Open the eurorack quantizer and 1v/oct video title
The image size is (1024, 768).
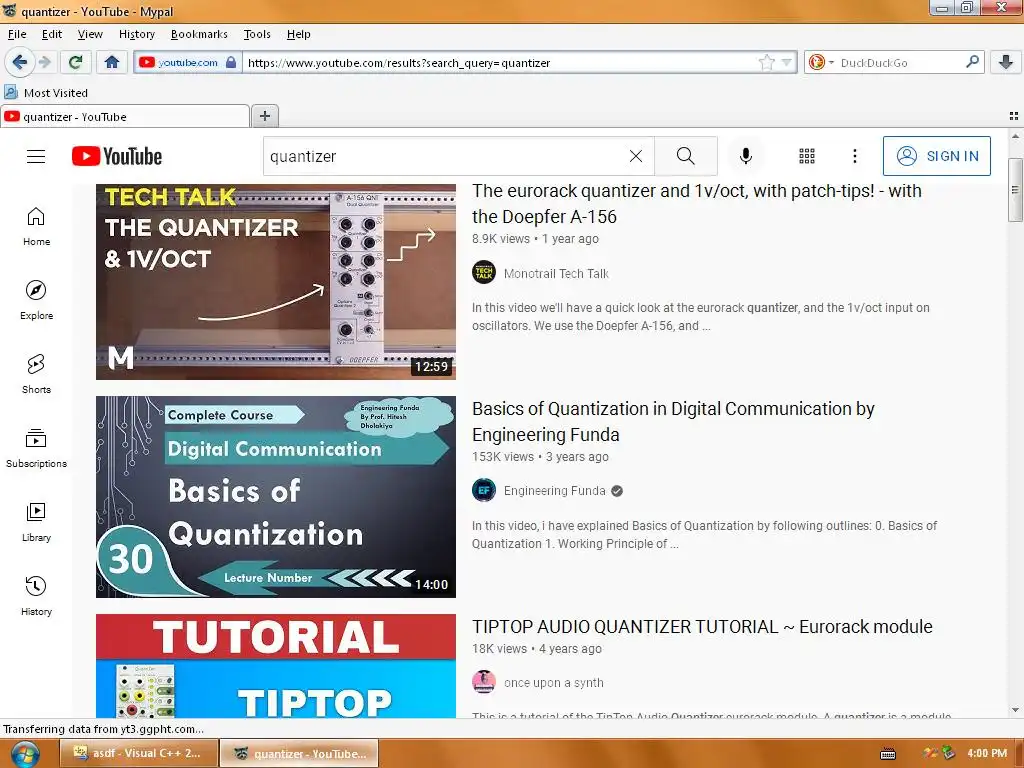click(697, 204)
